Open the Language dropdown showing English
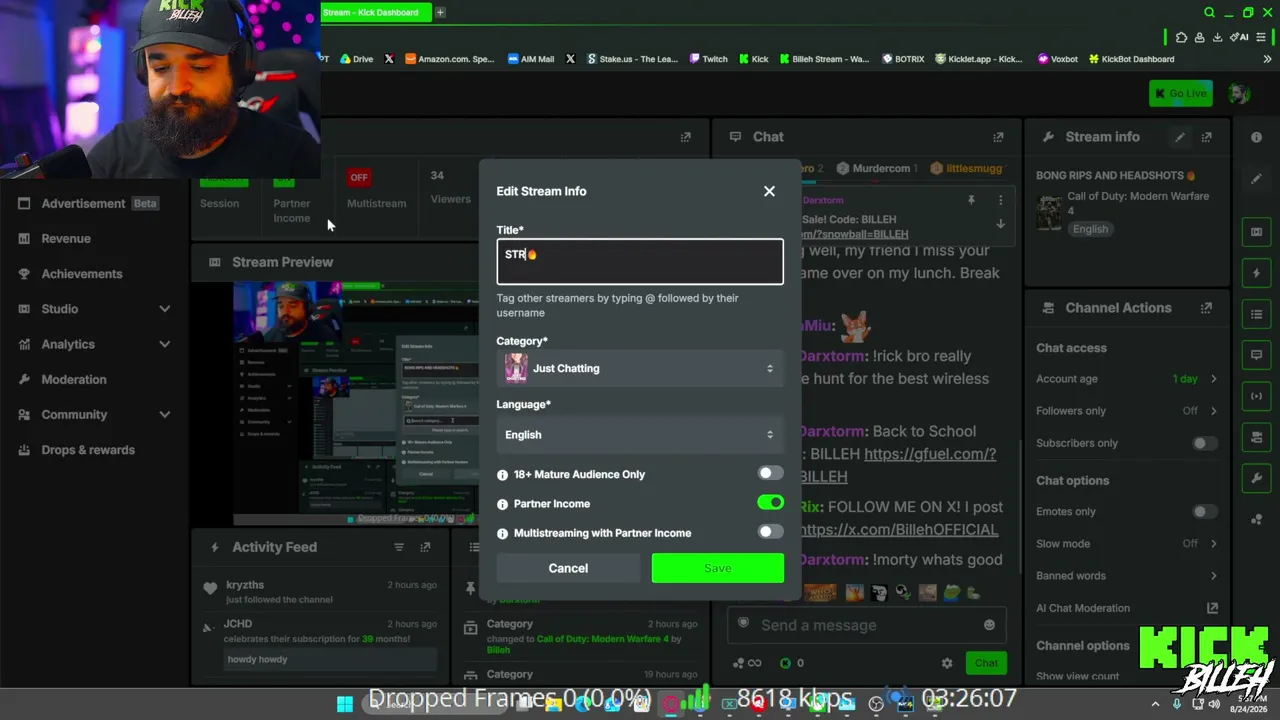The height and width of the screenshot is (720, 1280). 640,435
